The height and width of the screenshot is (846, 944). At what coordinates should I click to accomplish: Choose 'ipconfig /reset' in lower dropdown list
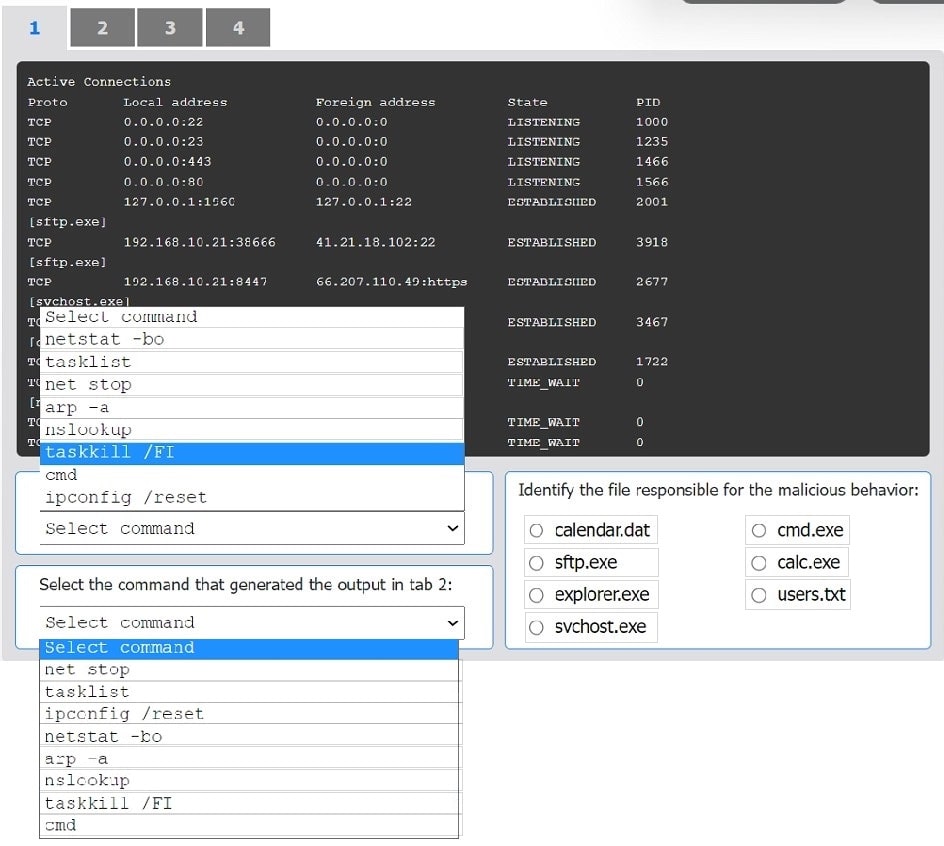pos(249,715)
